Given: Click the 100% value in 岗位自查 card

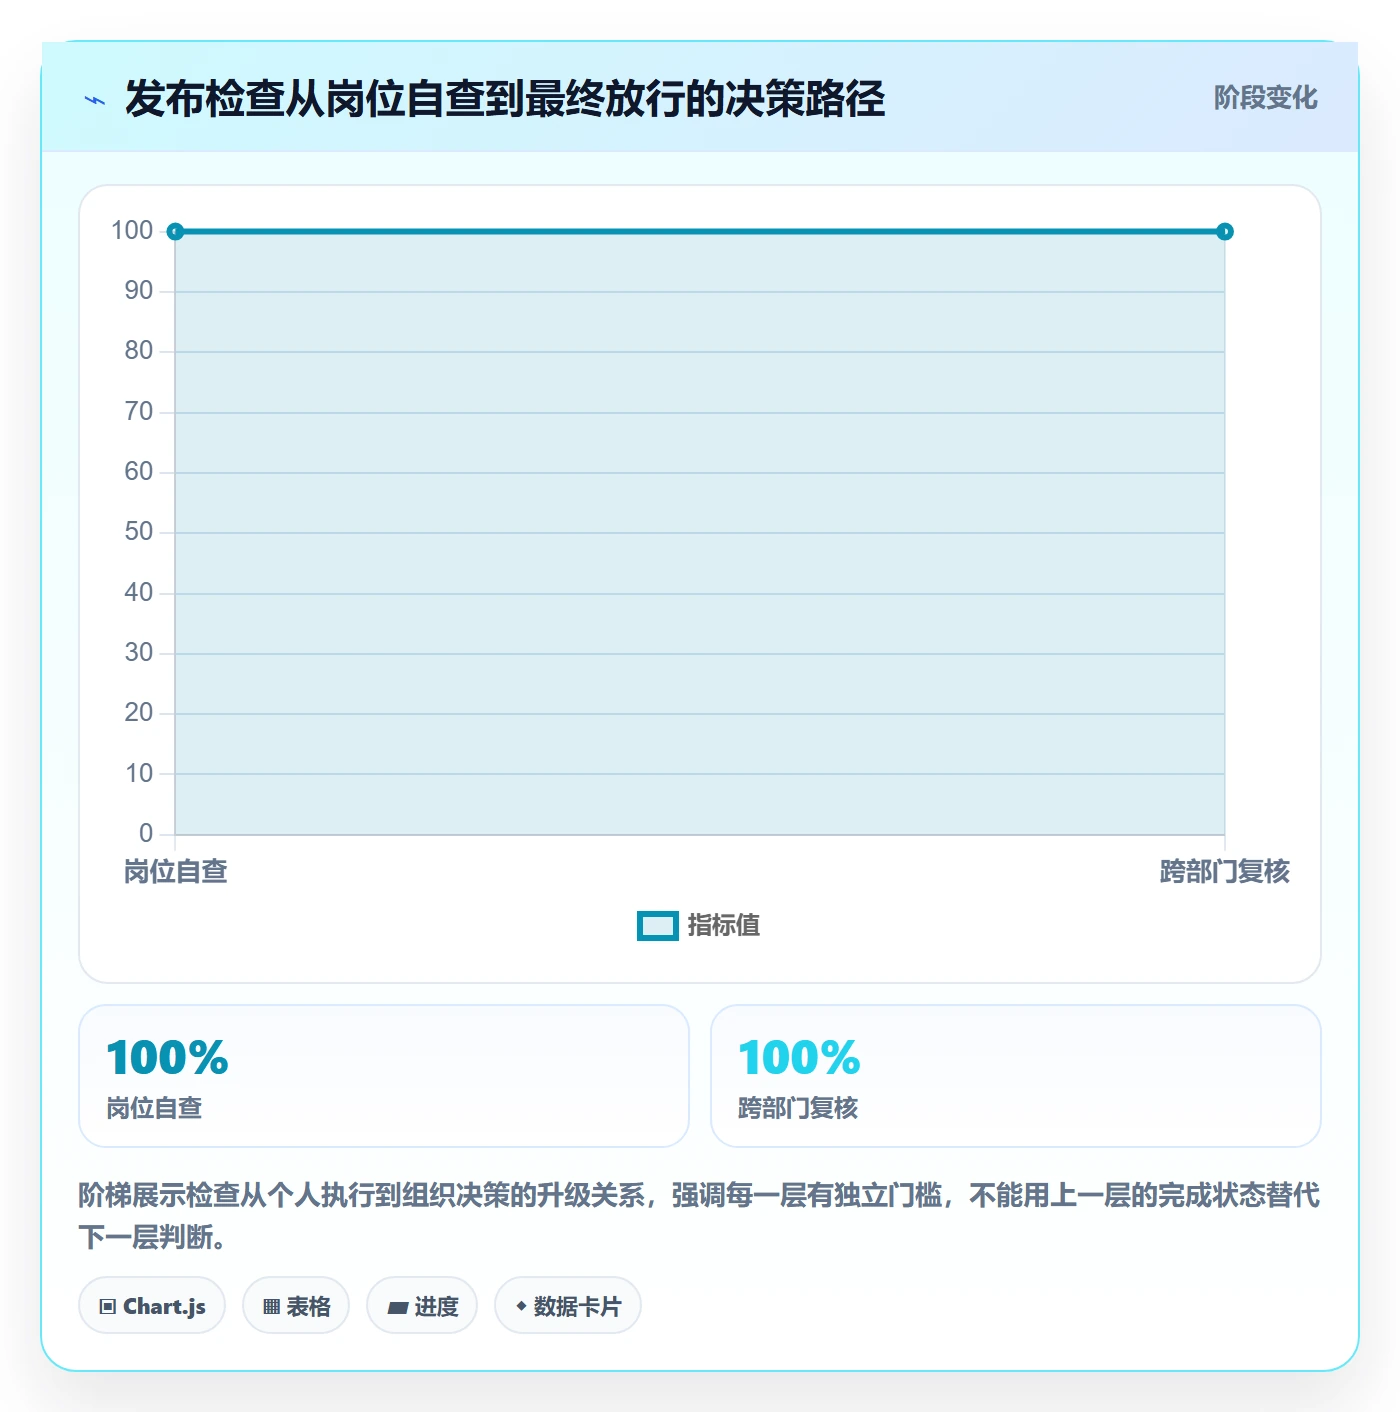Looking at the screenshot, I should [x=168, y=1058].
